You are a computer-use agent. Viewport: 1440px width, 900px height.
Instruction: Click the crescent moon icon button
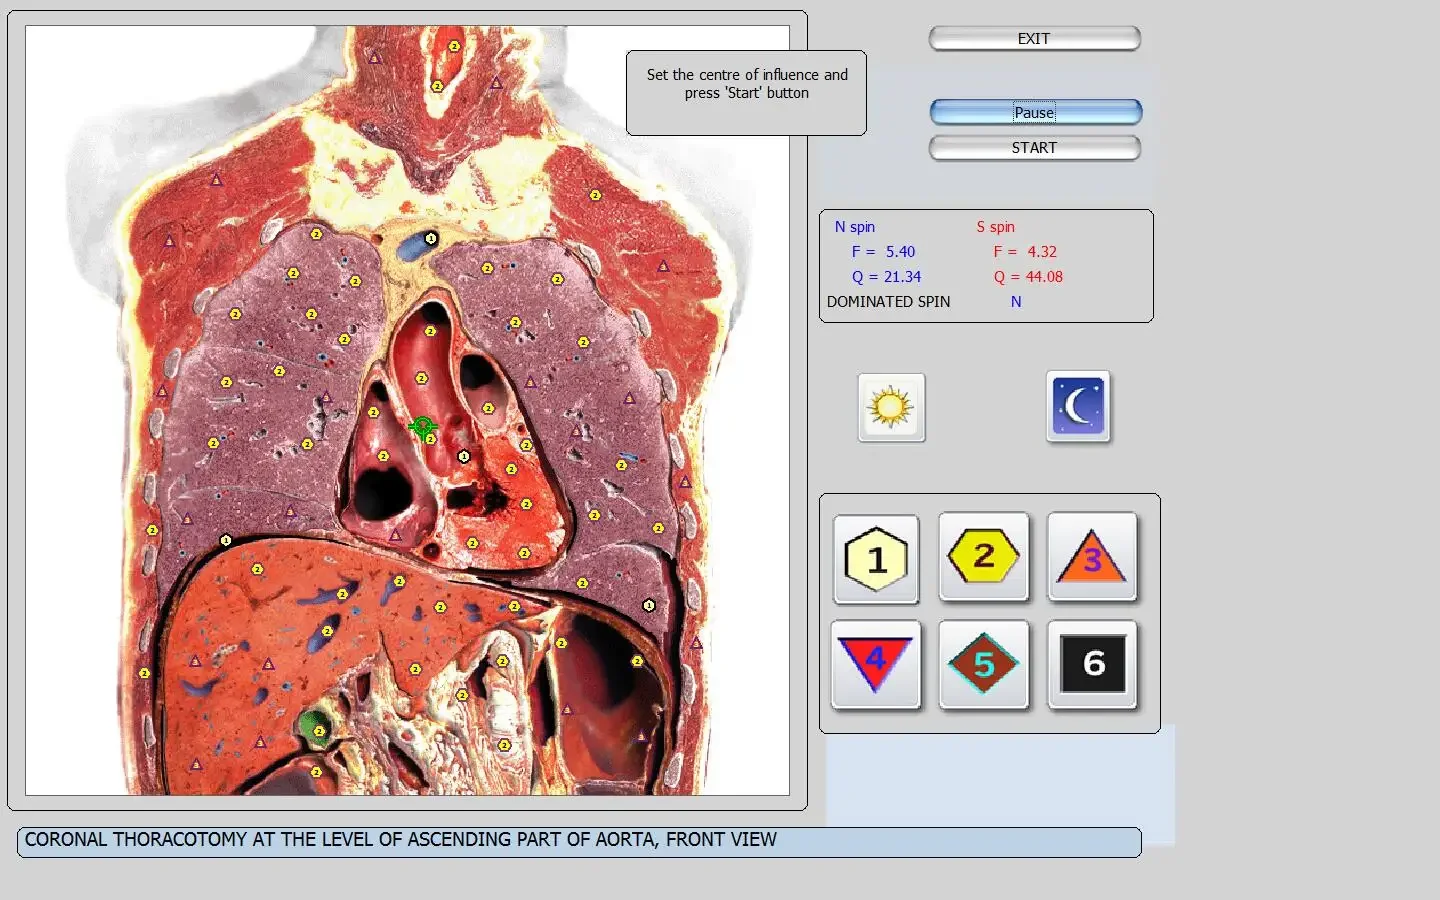click(x=1078, y=407)
